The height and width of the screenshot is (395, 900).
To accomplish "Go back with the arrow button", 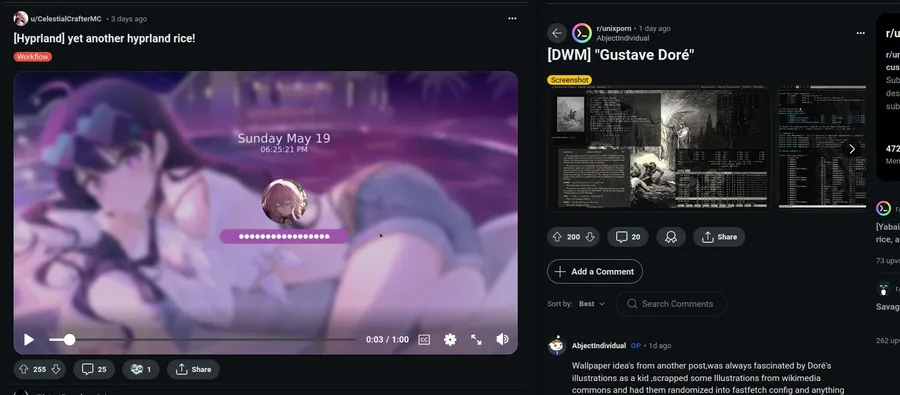I will (557, 33).
